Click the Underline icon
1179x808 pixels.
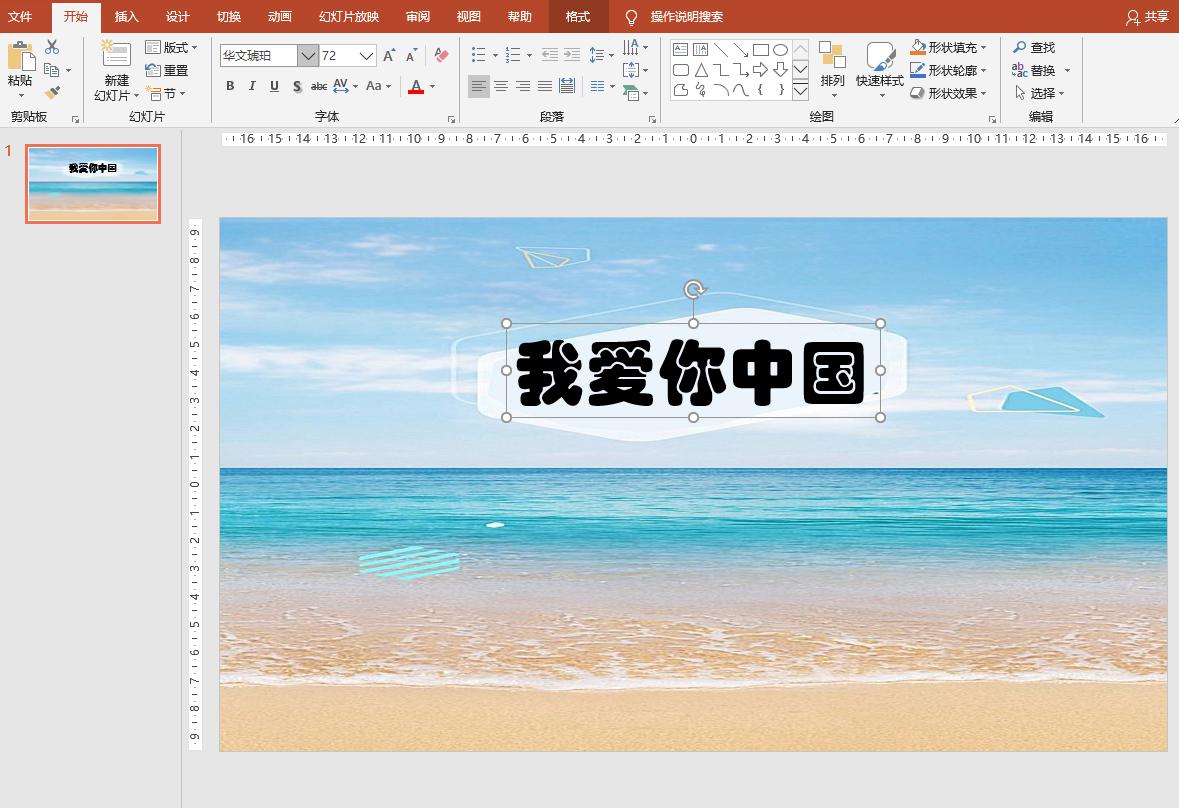point(274,87)
